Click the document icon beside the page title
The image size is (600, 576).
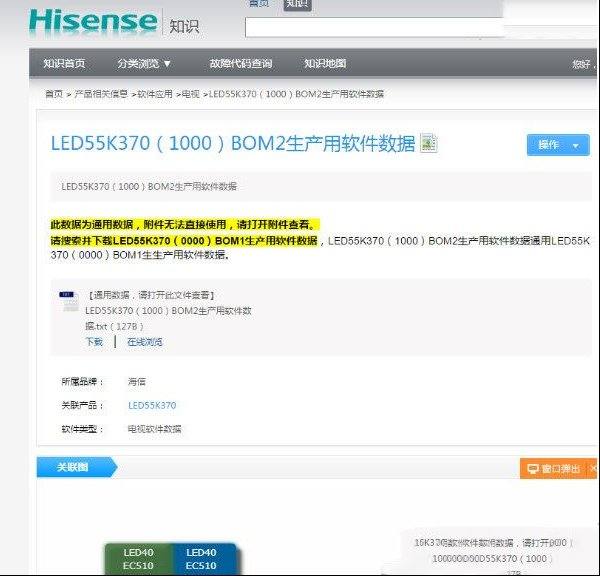click(x=429, y=143)
